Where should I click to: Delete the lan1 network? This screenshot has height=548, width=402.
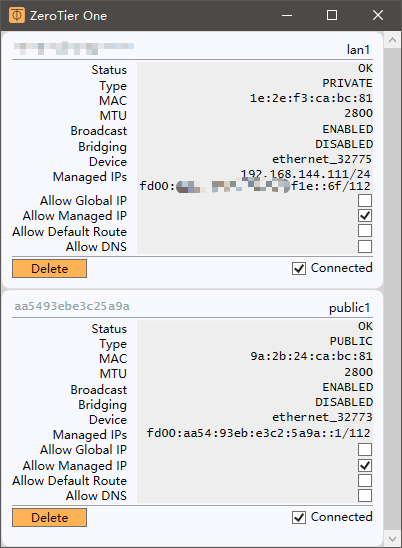point(49,268)
